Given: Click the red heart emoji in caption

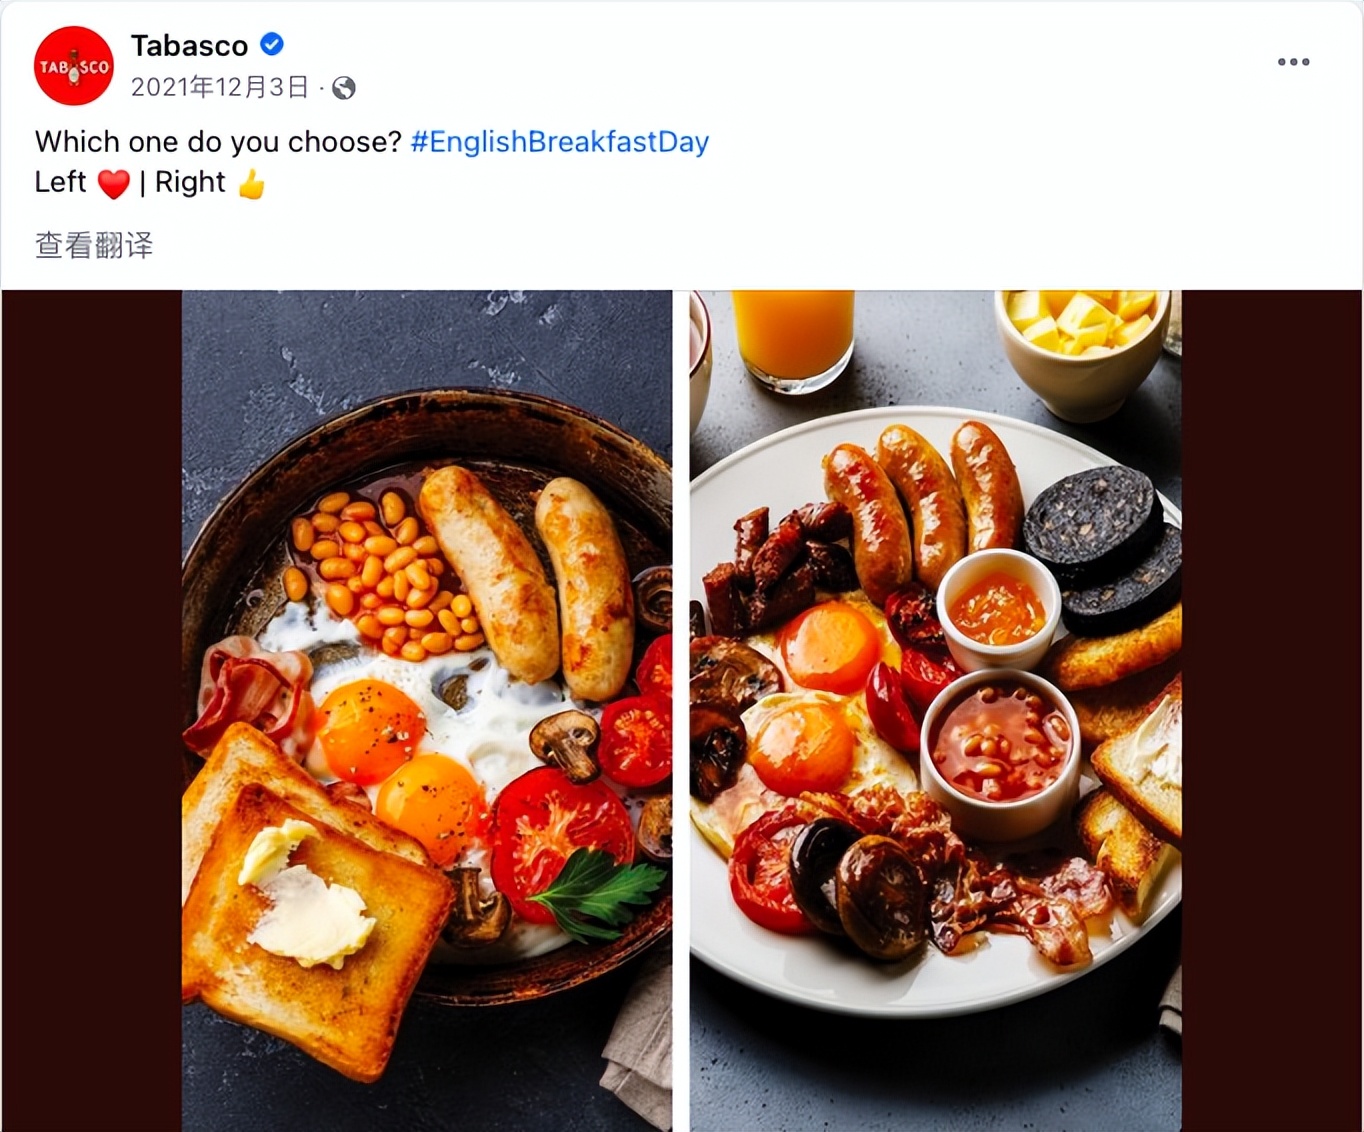Looking at the screenshot, I should click(114, 184).
